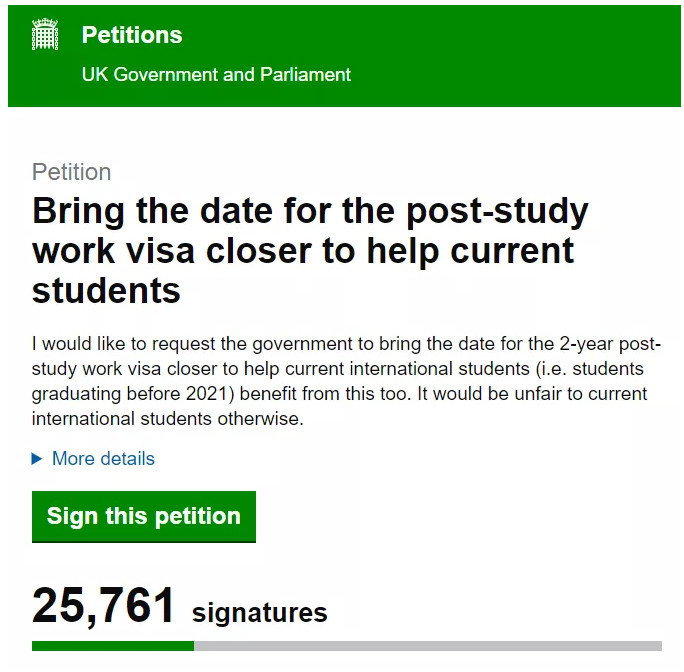The height and width of the screenshot is (672, 684).
Task: Click the grey unfilled part of progress bar
Action: (x=428, y=646)
